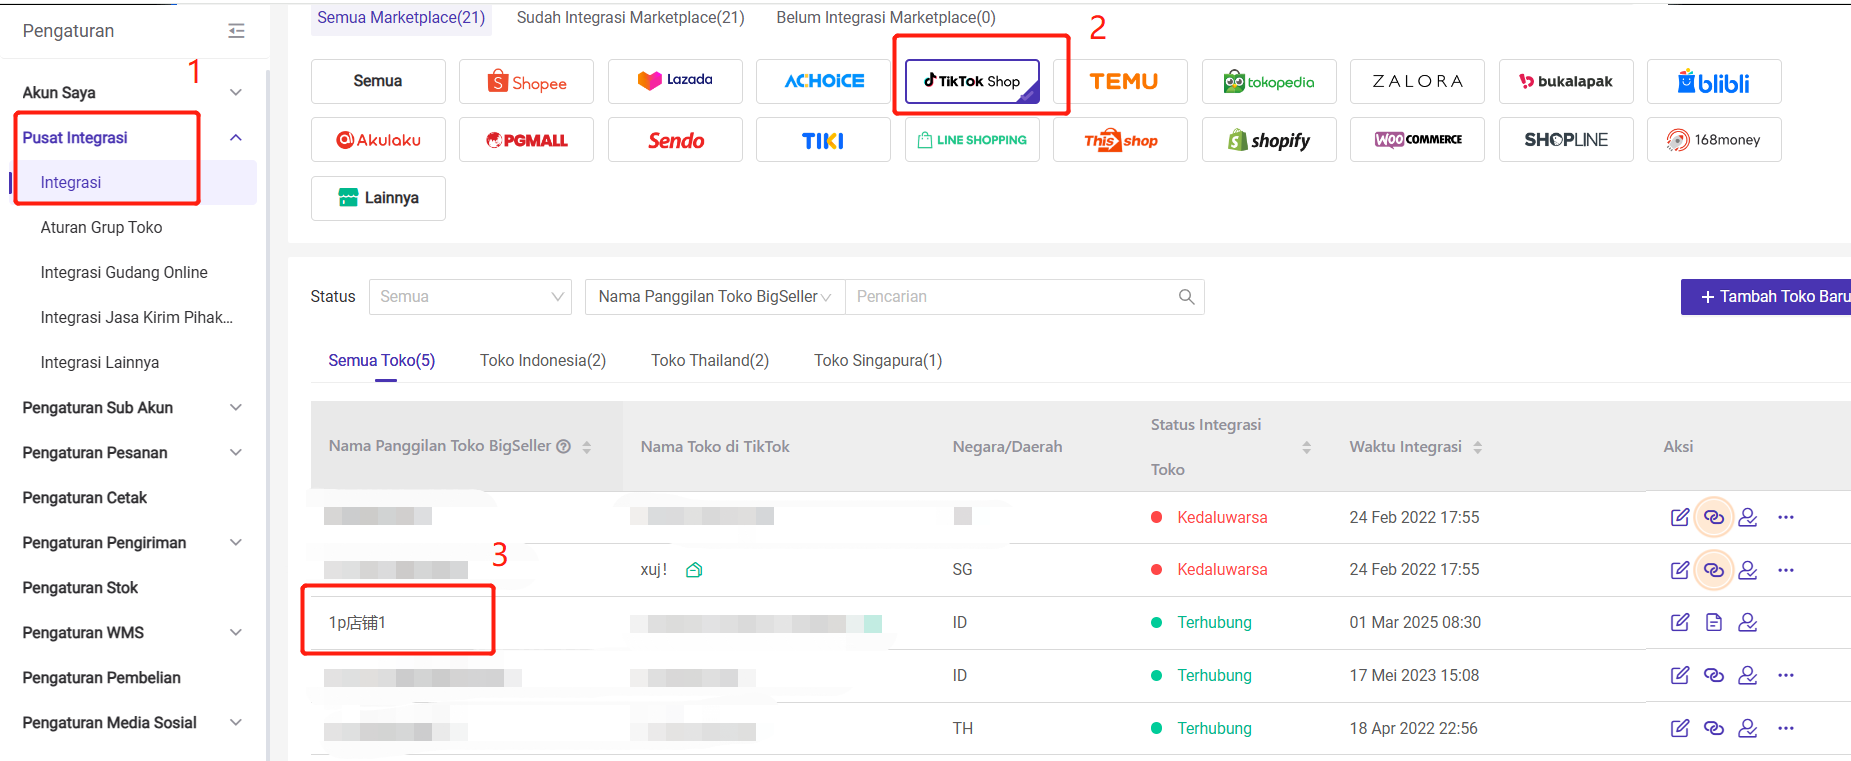
Task: Click the Tambah Toko Baru button
Action: pyautogui.click(x=1766, y=297)
